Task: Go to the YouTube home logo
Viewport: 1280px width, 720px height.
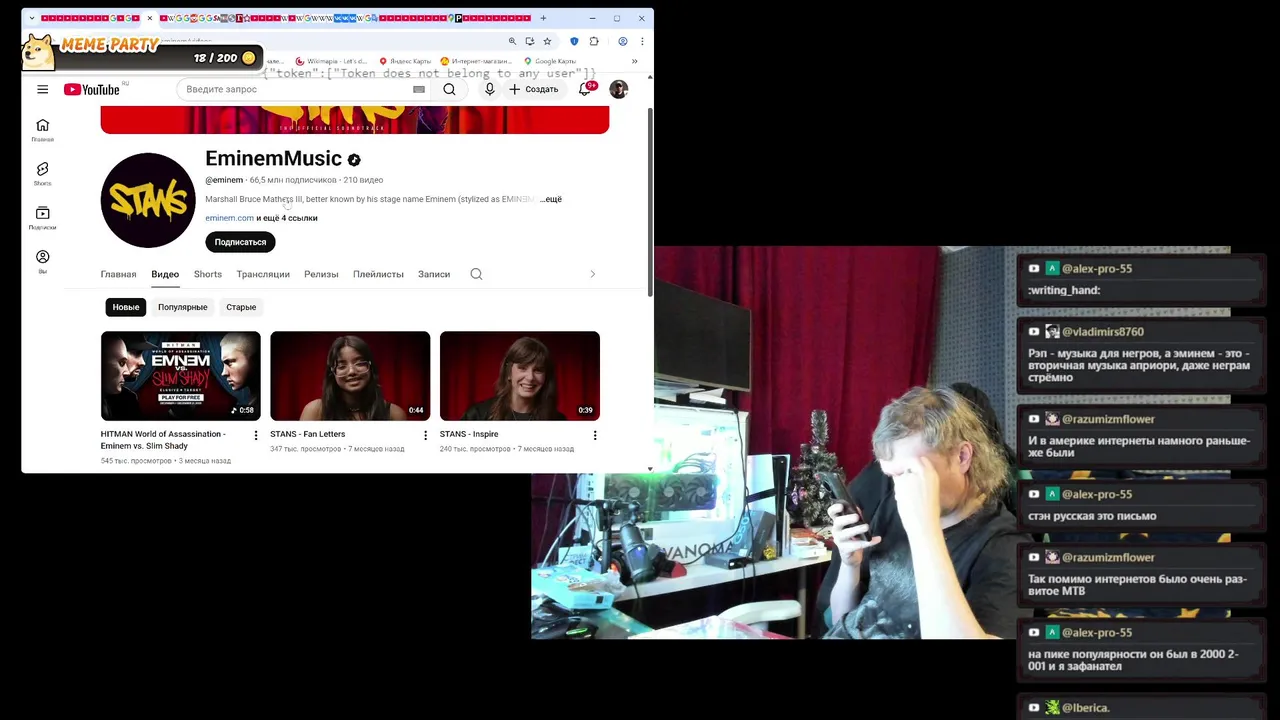Action: tap(92, 89)
